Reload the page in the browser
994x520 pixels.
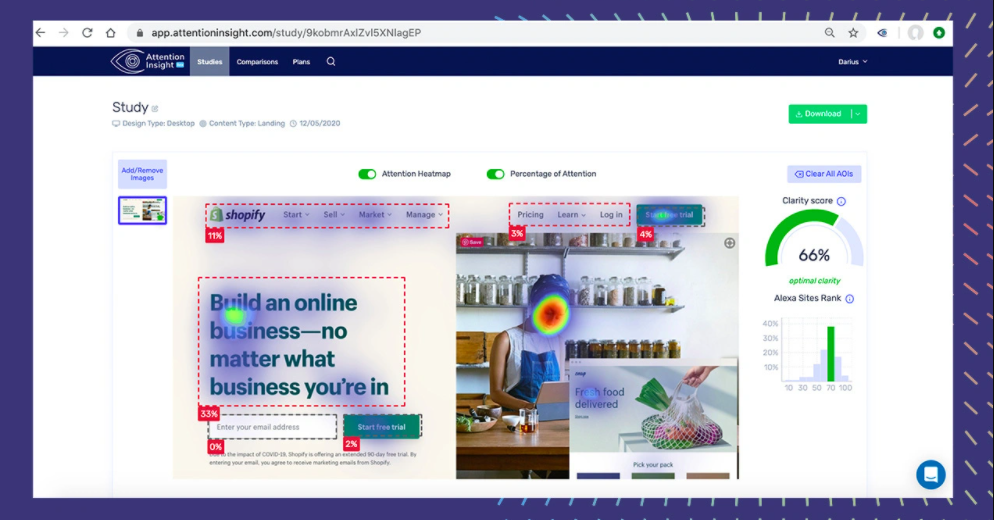[87, 33]
